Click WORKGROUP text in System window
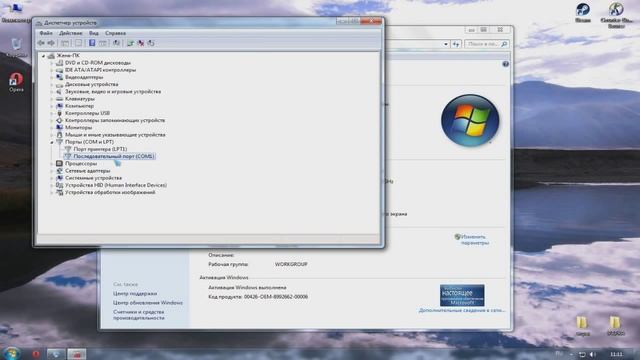The width and height of the screenshot is (640, 360). 291,264
